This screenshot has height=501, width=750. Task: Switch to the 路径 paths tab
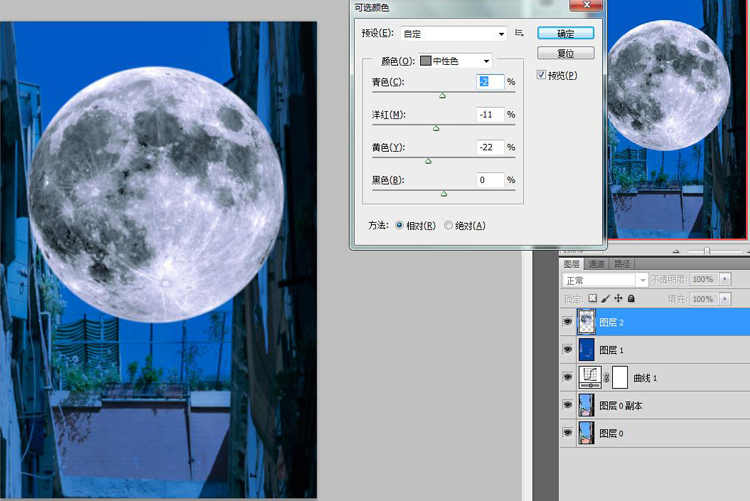pyautogui.click(x=622, y=264)
